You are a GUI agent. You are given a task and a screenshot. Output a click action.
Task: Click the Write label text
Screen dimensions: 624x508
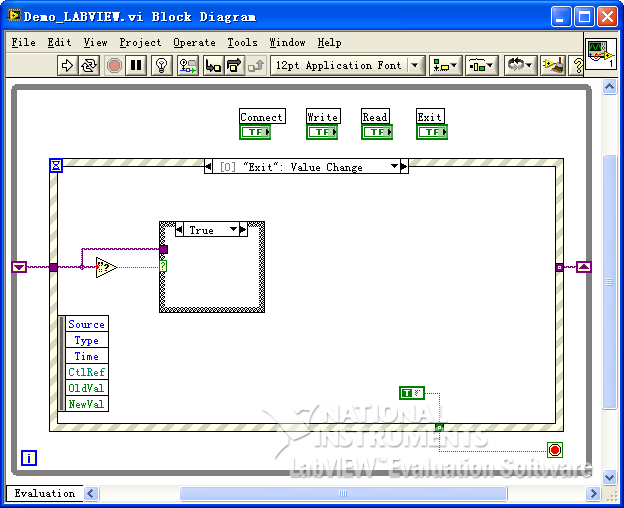pos(323,117)
